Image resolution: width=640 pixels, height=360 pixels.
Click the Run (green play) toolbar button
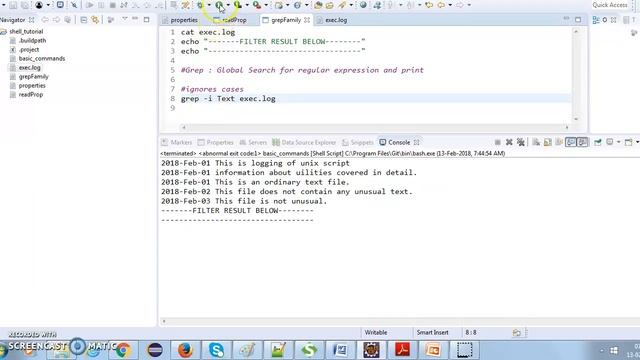tap(220, 5)
